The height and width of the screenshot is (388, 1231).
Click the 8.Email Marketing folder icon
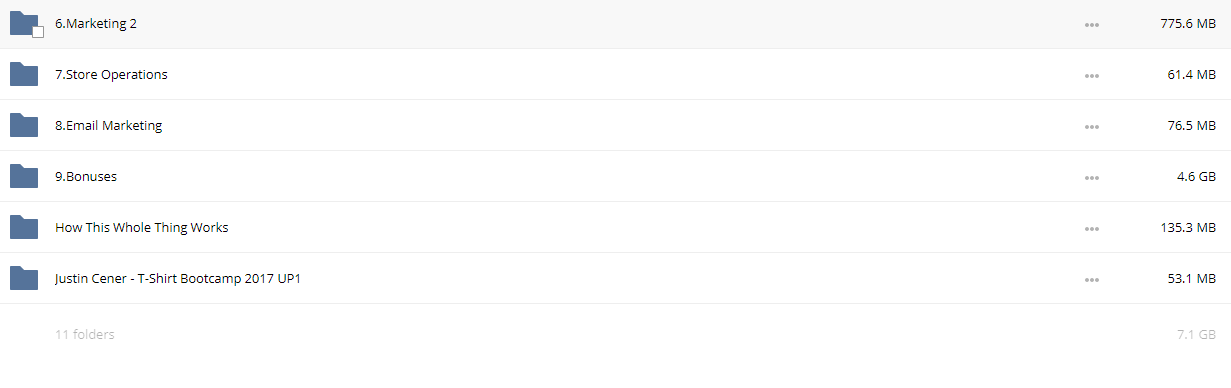23,125
